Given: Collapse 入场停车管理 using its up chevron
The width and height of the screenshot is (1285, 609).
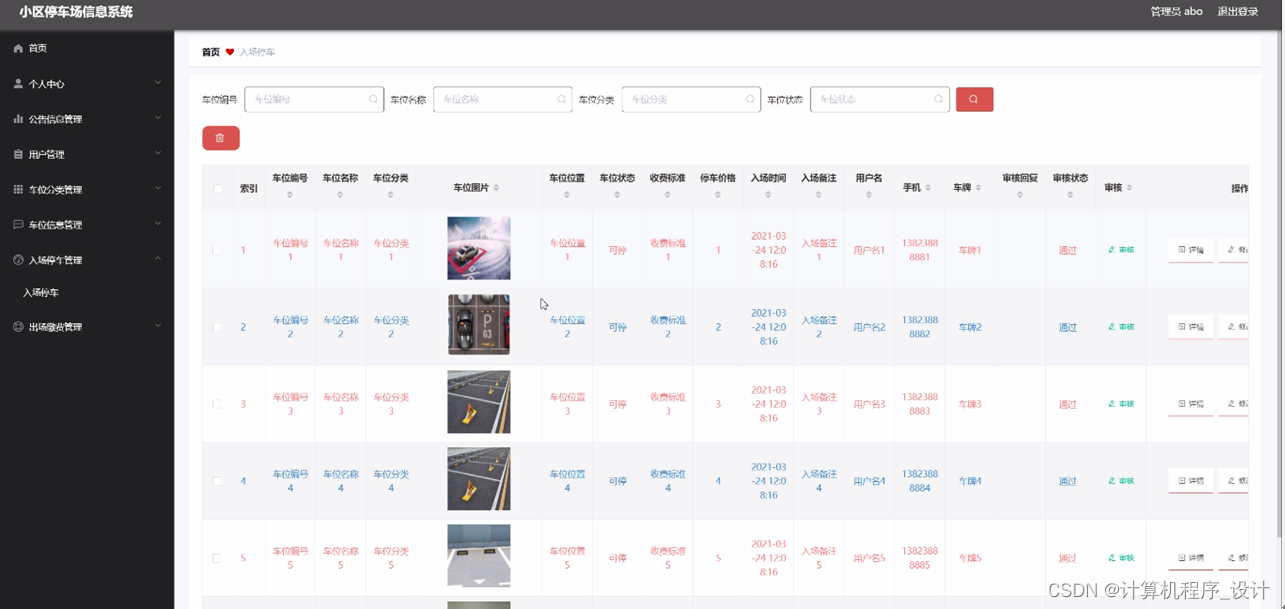Looking at the screenshot, I should [158, 258].
